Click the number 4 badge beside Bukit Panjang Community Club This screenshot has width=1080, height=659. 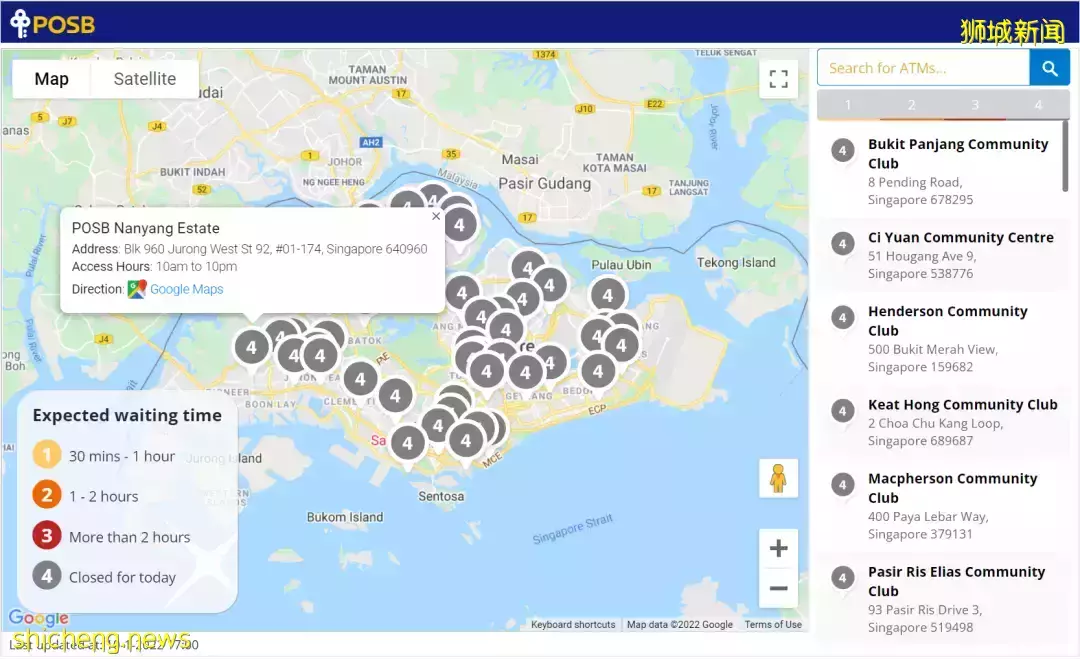842,150
